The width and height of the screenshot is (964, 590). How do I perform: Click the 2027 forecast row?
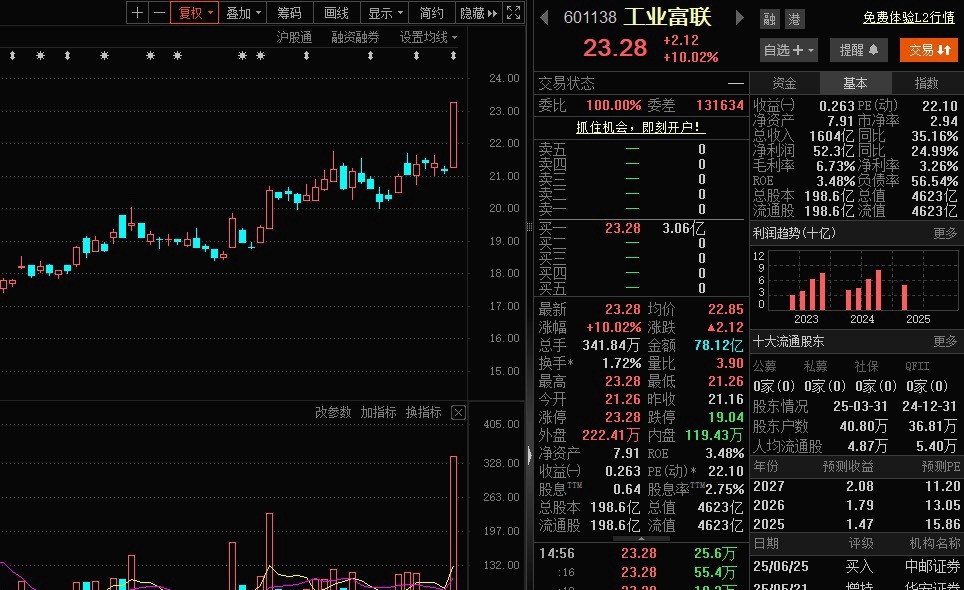point(857,486)
